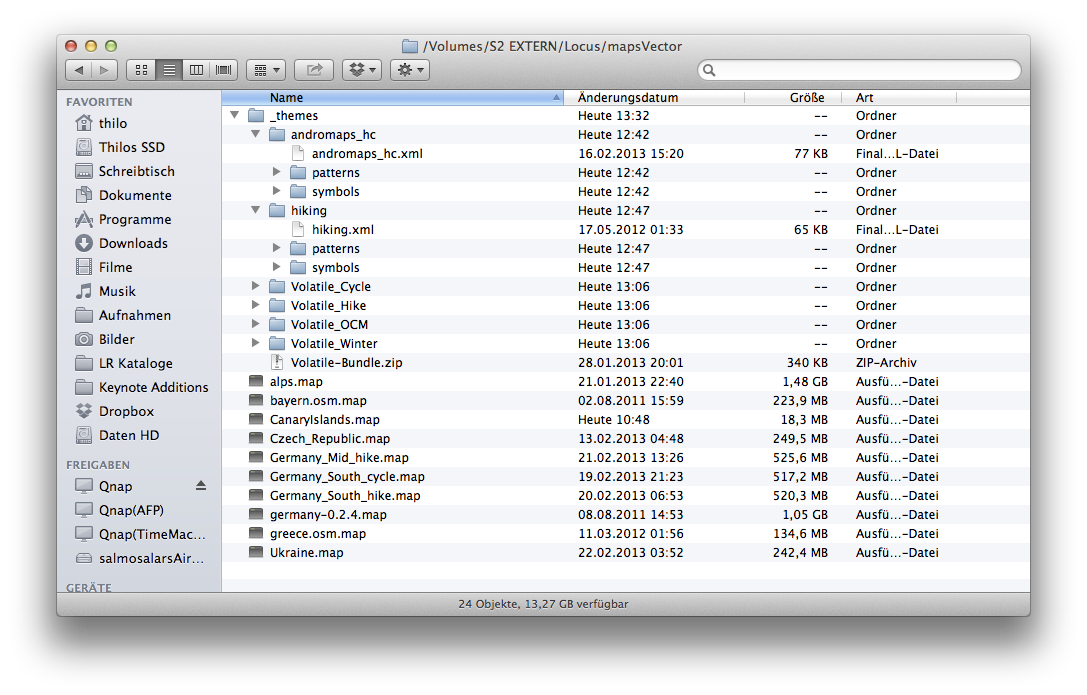The height and width of the screenshot is (695, 1087).
Task: Open the Dropbox toolbar menu
Action: [361, 70]
